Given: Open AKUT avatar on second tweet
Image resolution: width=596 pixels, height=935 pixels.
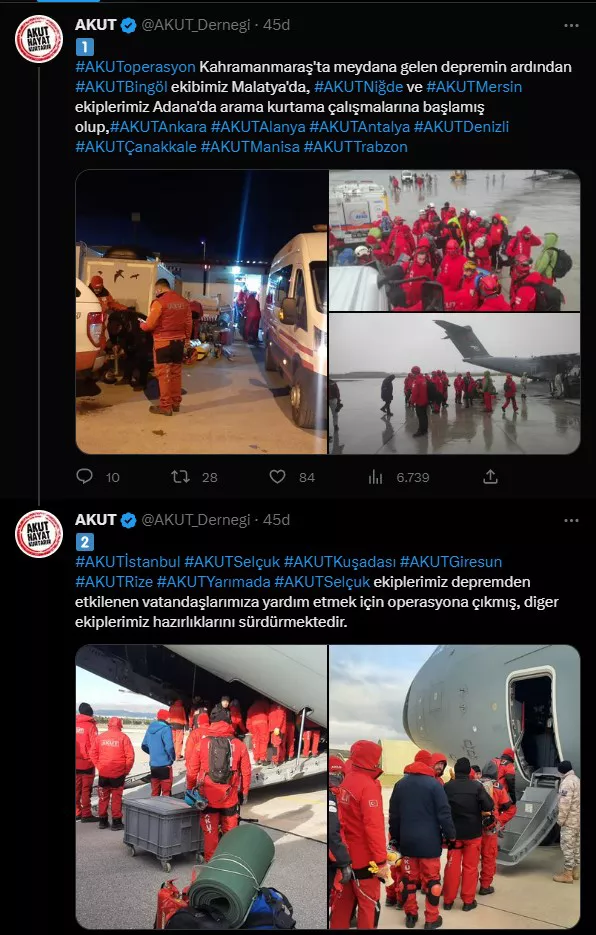Looking at the screenshot, I should point(39,534).
